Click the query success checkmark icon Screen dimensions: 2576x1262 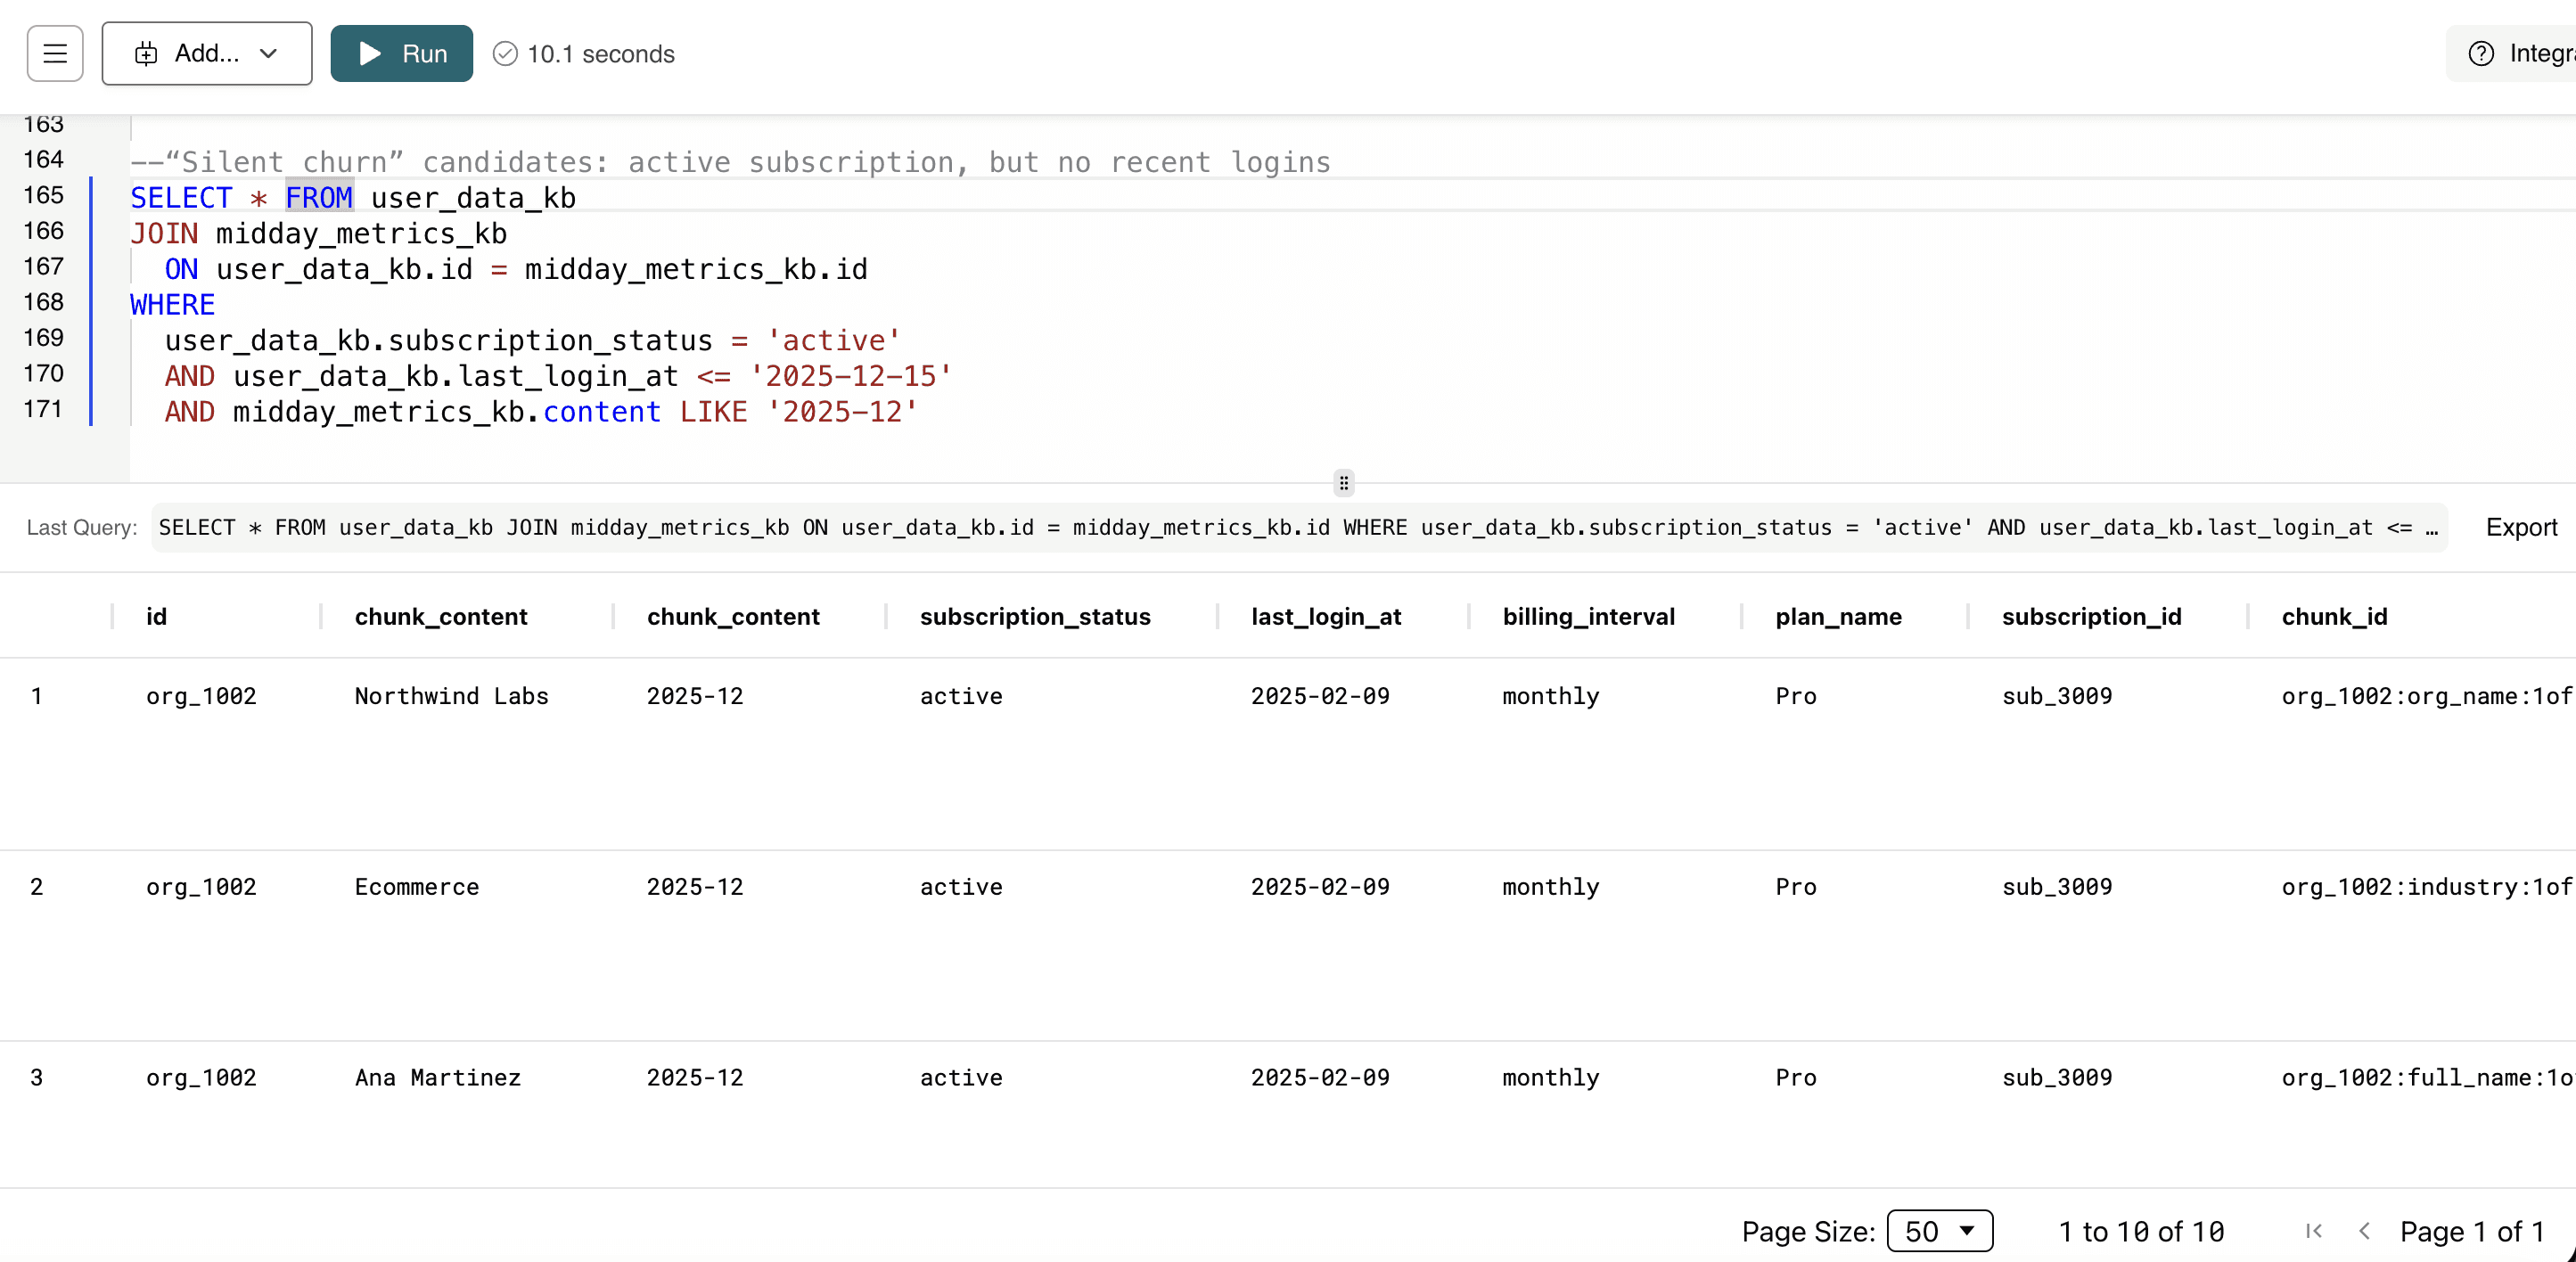[x=505, y=54]
